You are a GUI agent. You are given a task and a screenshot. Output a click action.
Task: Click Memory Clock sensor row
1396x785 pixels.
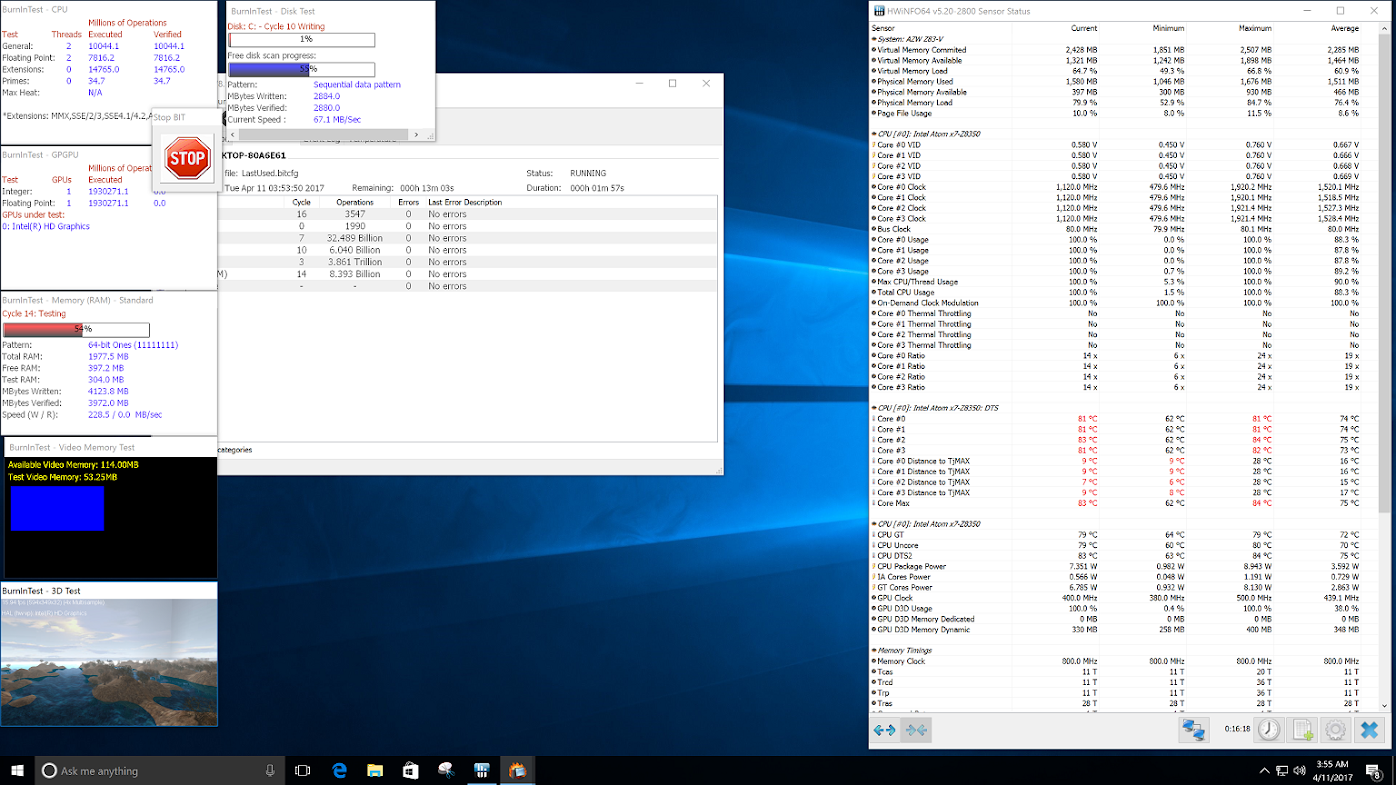pyautogui.click(x=1115, y=661)
